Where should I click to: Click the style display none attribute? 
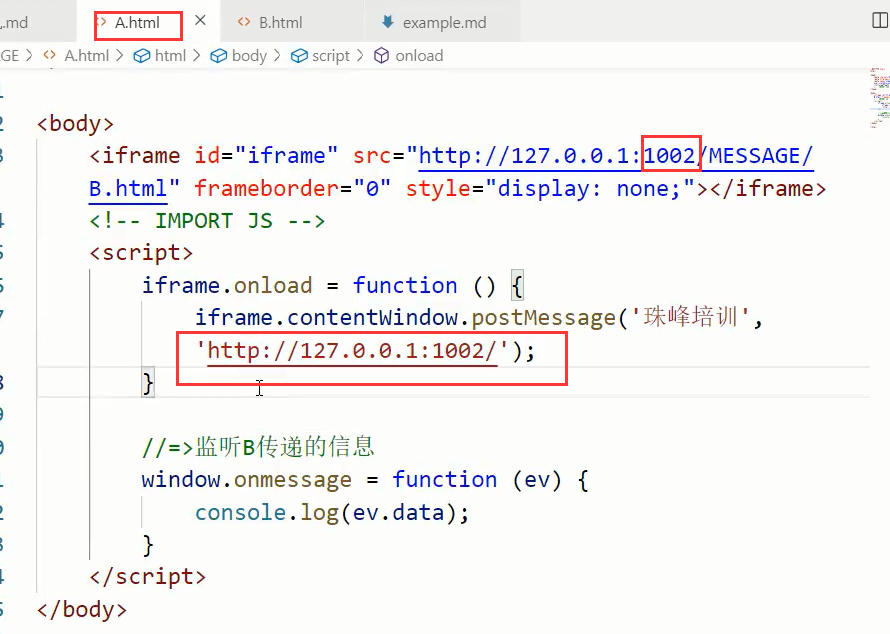[551, 188]
